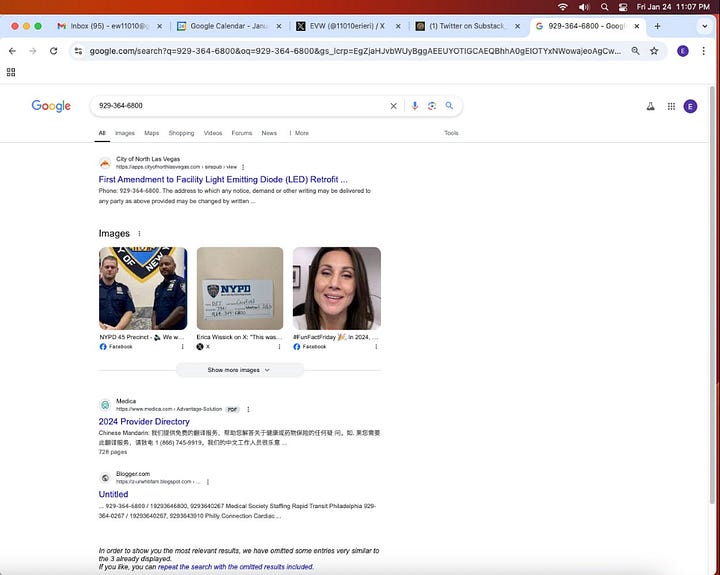Image resolution: width=720 pixels, height=575 pixels.
Task: Open the NYPD card image thumbnail
Action: pos(240,288)
